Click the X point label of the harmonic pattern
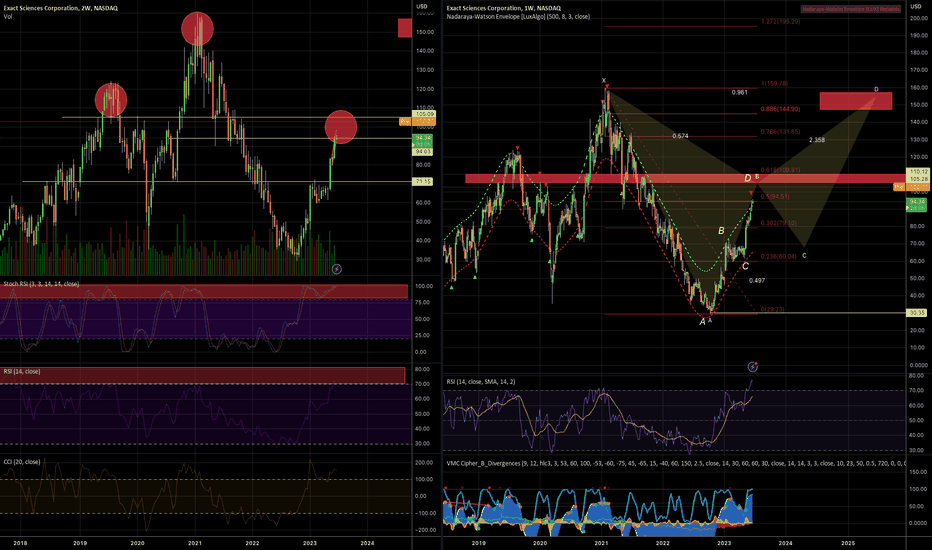Viewport: 932px width, 550px height. 603,80
